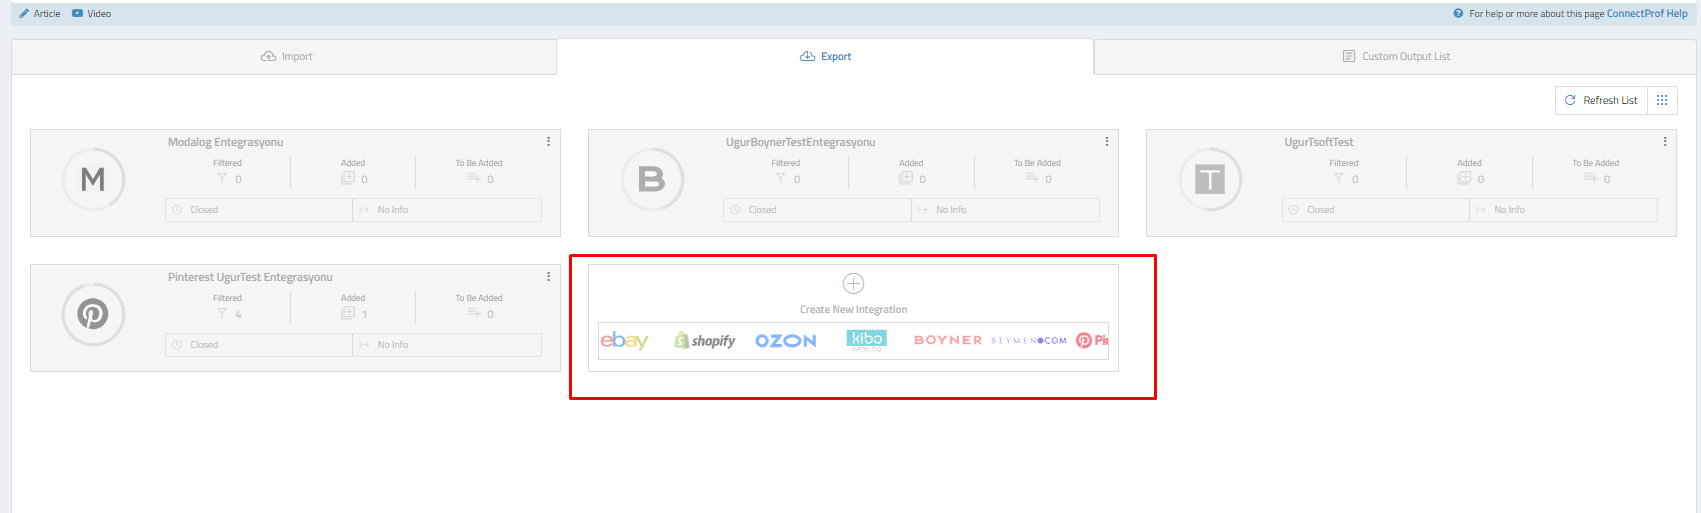This screenshot has height=513, width=1701.
Task: Open Modalog Entegrasyonu three-dot menu
Action: click(548, 142)
